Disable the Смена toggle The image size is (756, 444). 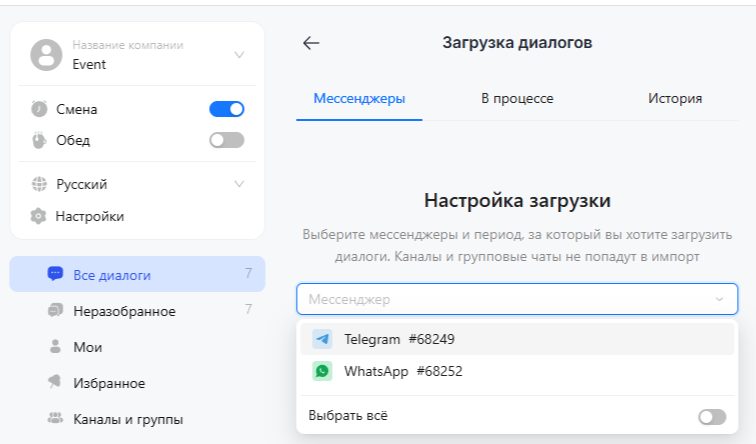click(226, 109)
